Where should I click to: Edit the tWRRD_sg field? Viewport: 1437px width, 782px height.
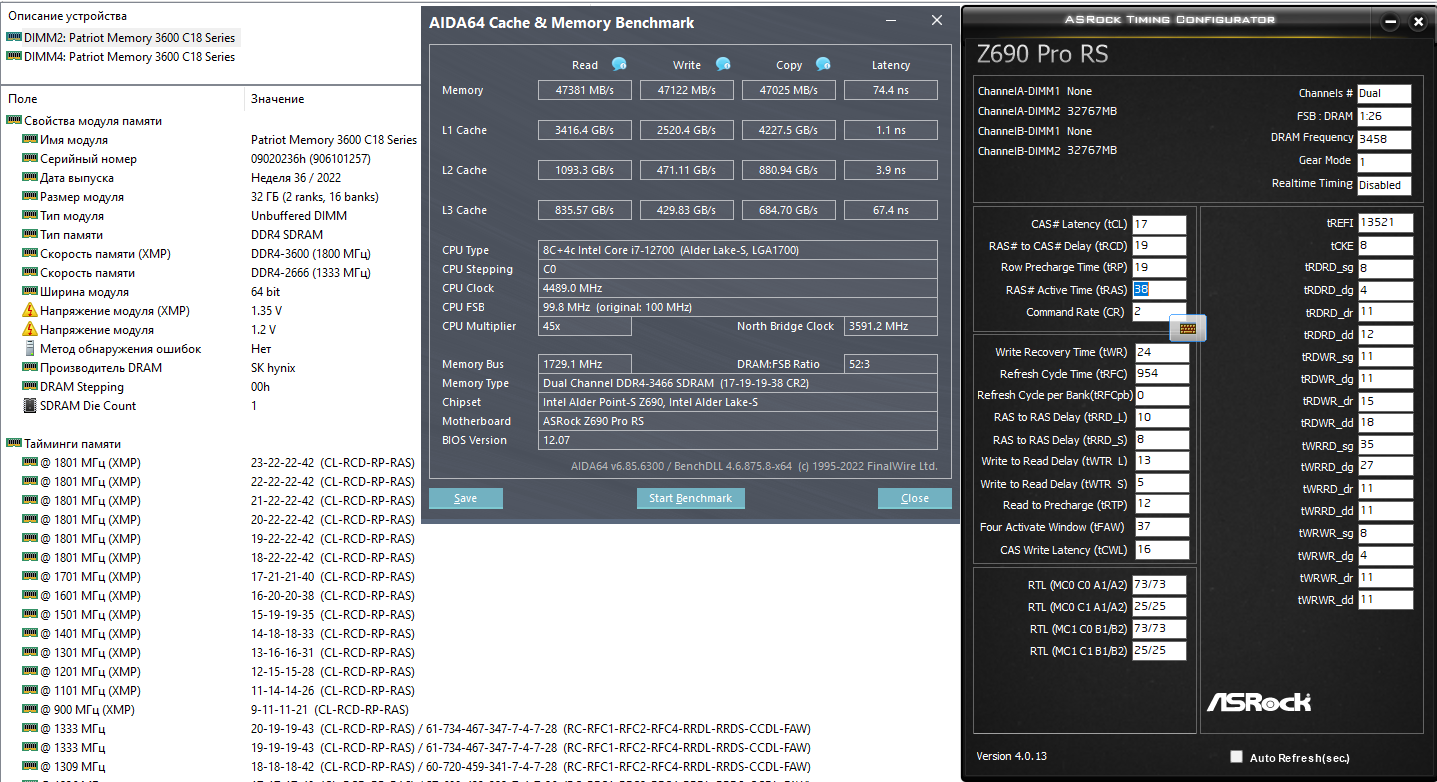tap(1385, 445)
